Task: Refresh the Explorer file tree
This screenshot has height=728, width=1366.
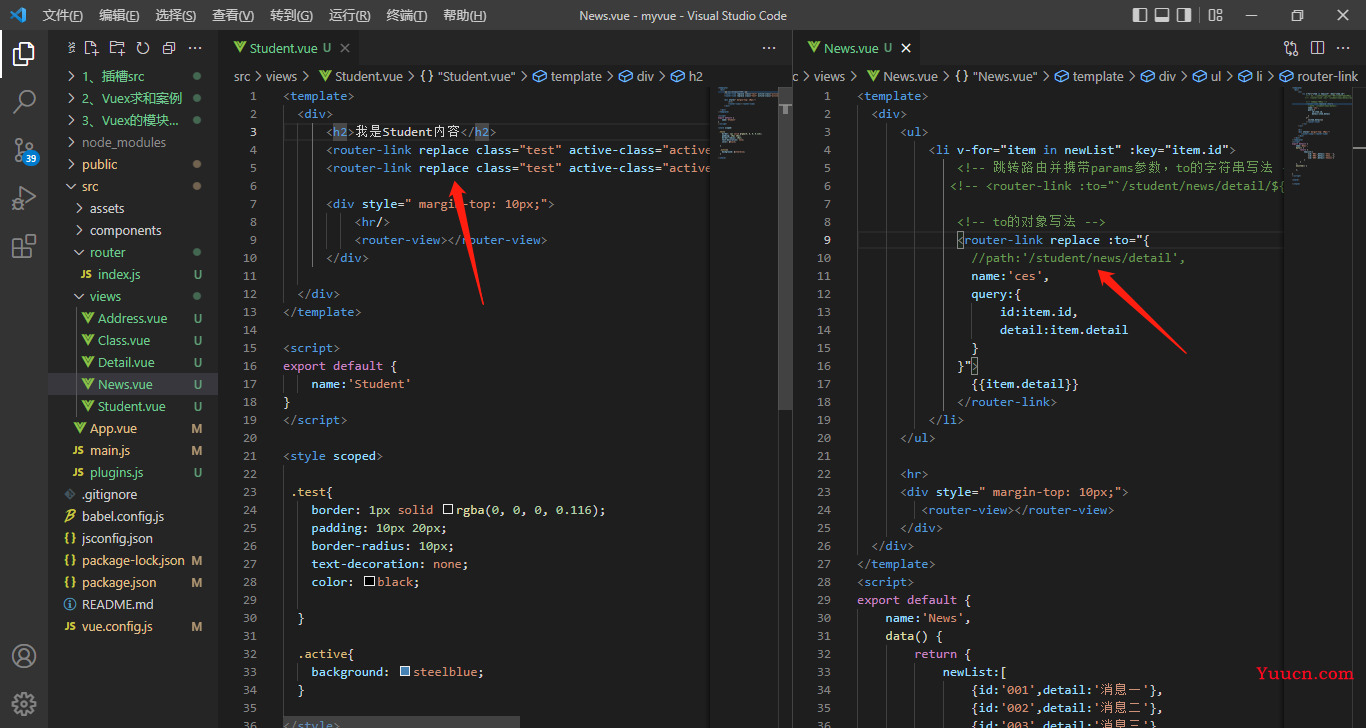Action: point(143,48)
